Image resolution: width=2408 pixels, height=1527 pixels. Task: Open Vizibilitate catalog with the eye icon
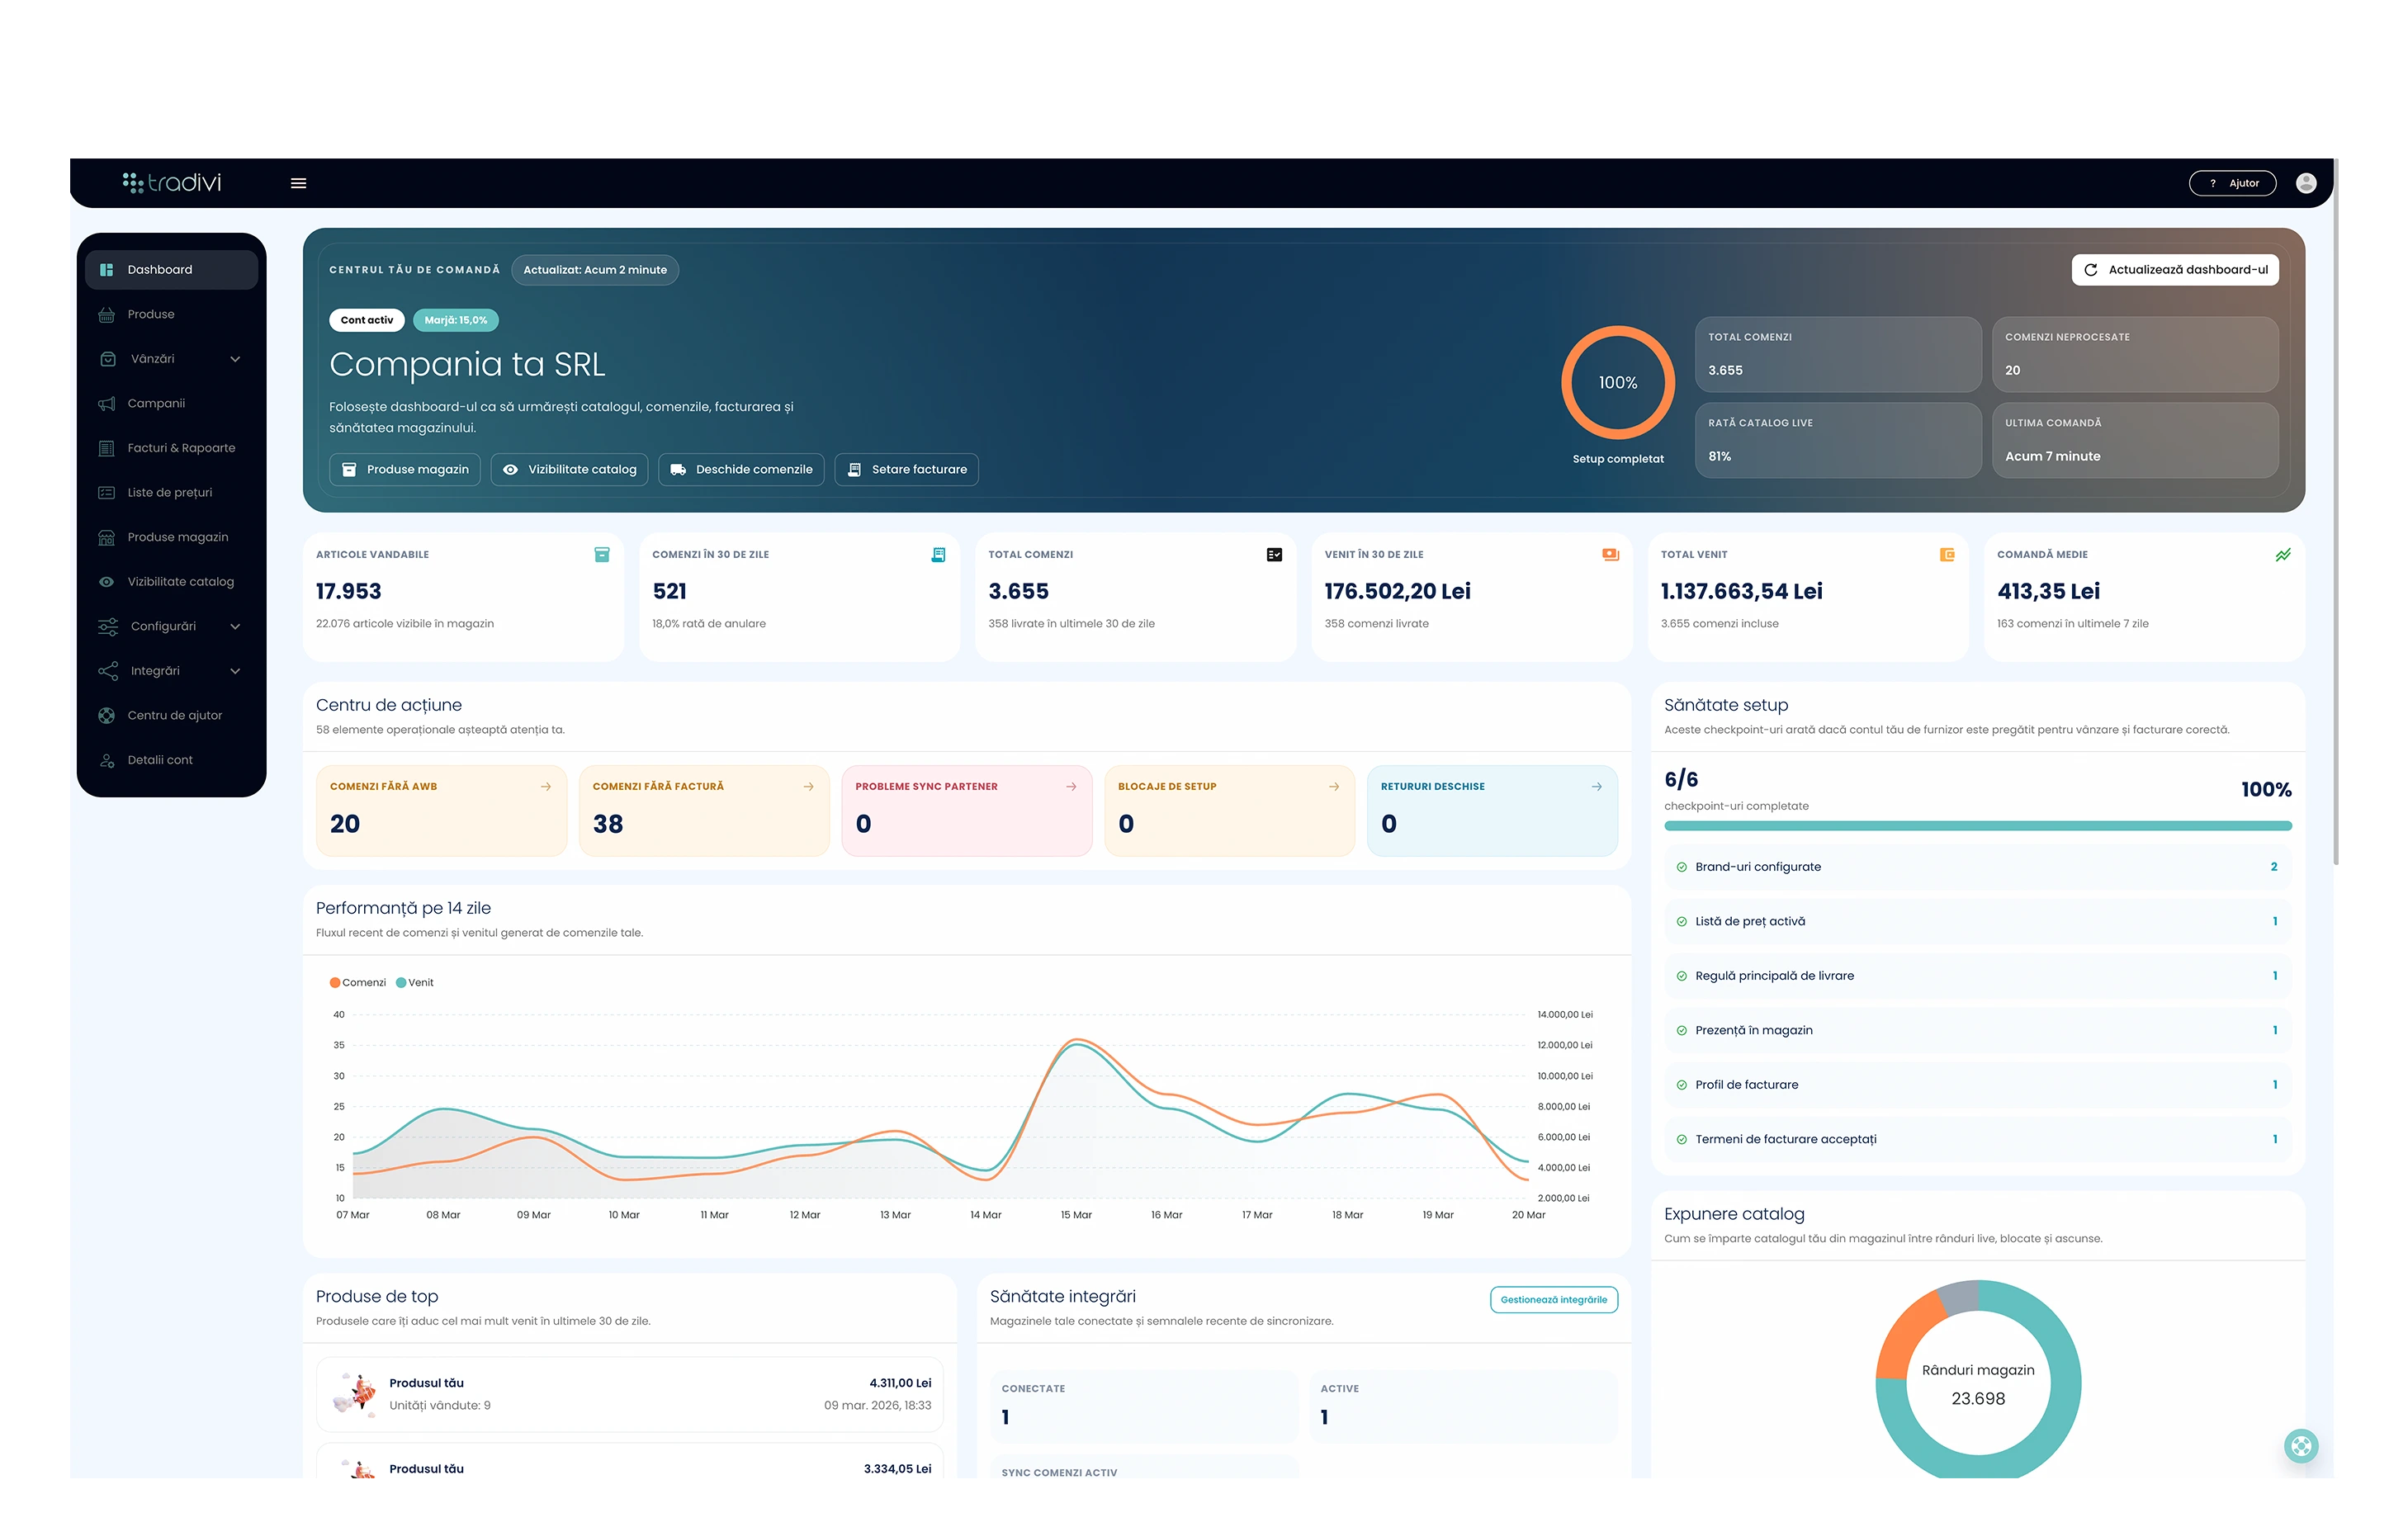tap(570, 469)
